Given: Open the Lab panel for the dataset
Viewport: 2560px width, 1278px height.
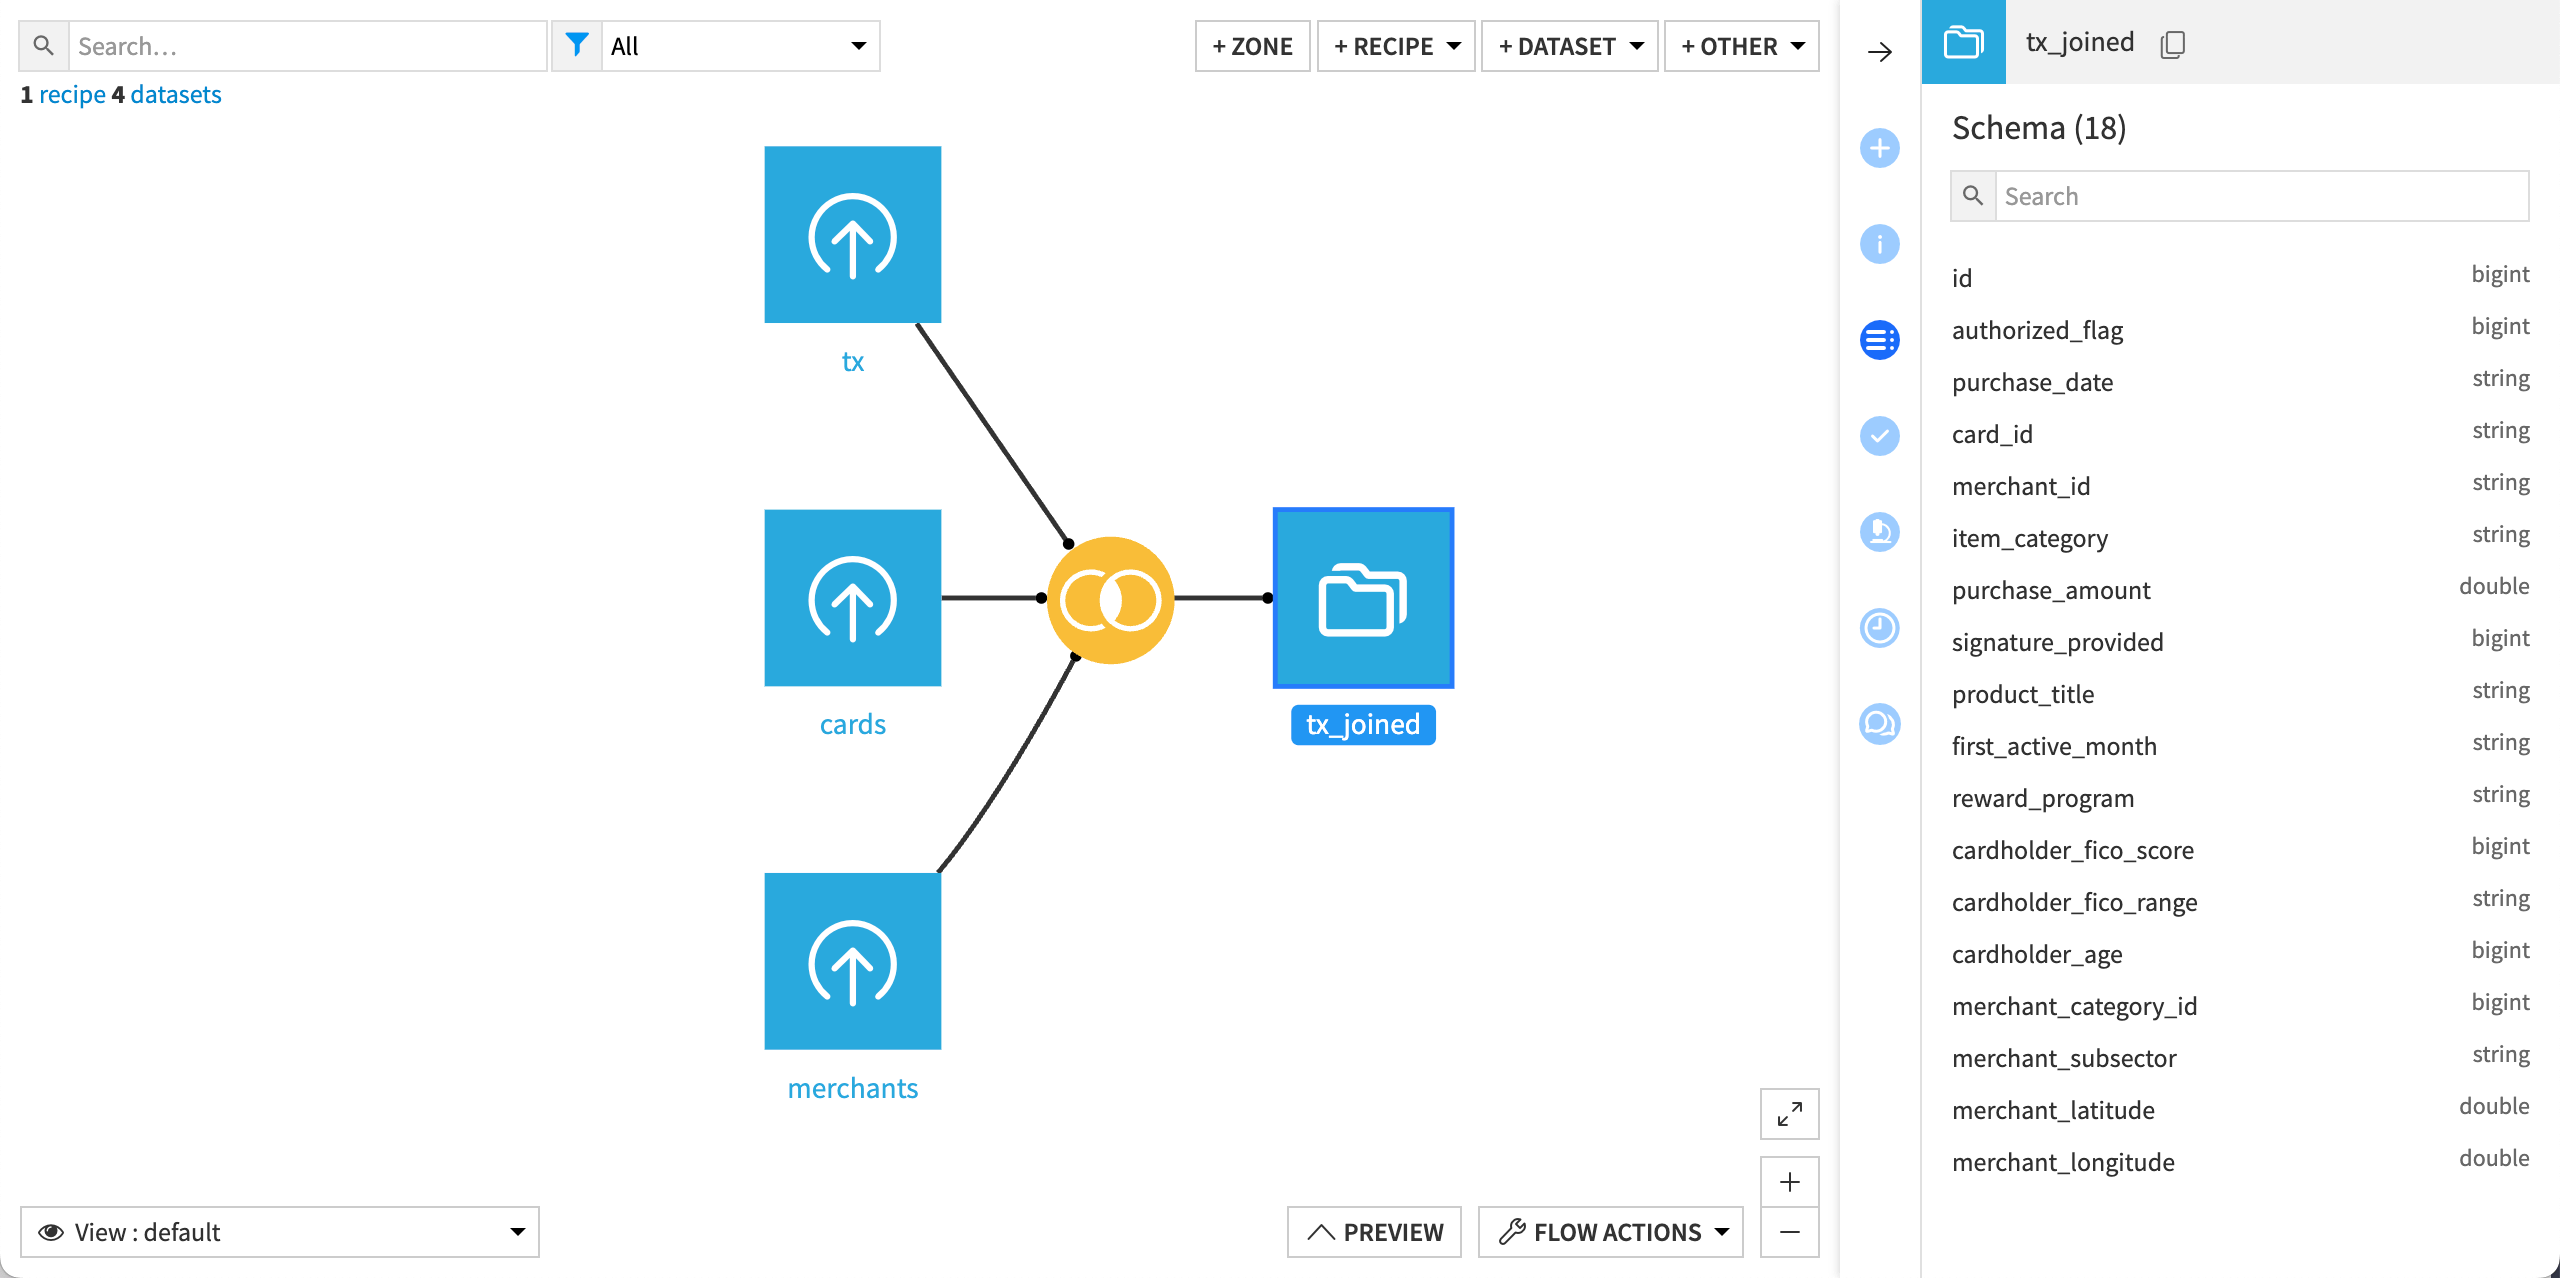Looking at the screenshot, I should (1880, 532).
